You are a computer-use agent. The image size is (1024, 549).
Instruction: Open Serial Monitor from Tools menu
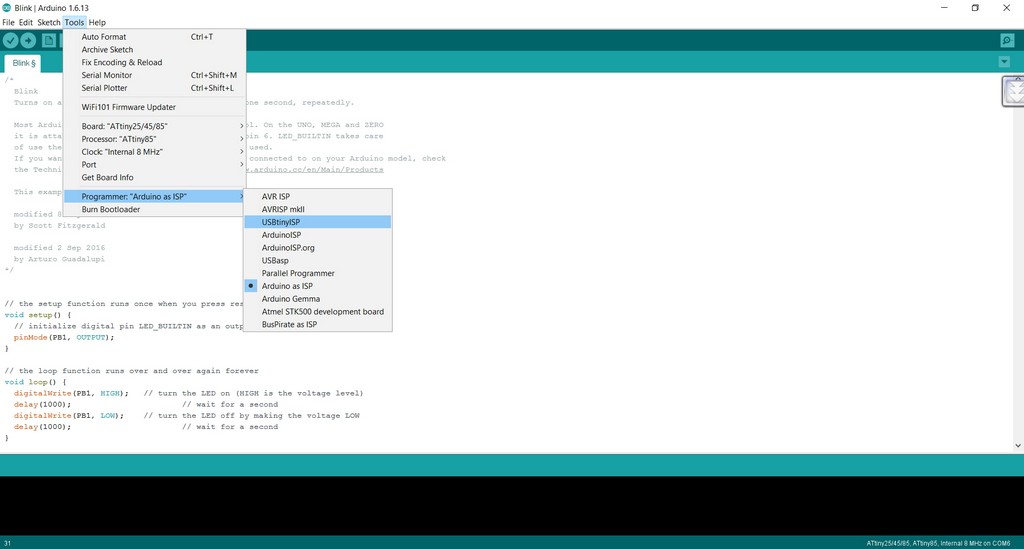[x=154, y=75]
